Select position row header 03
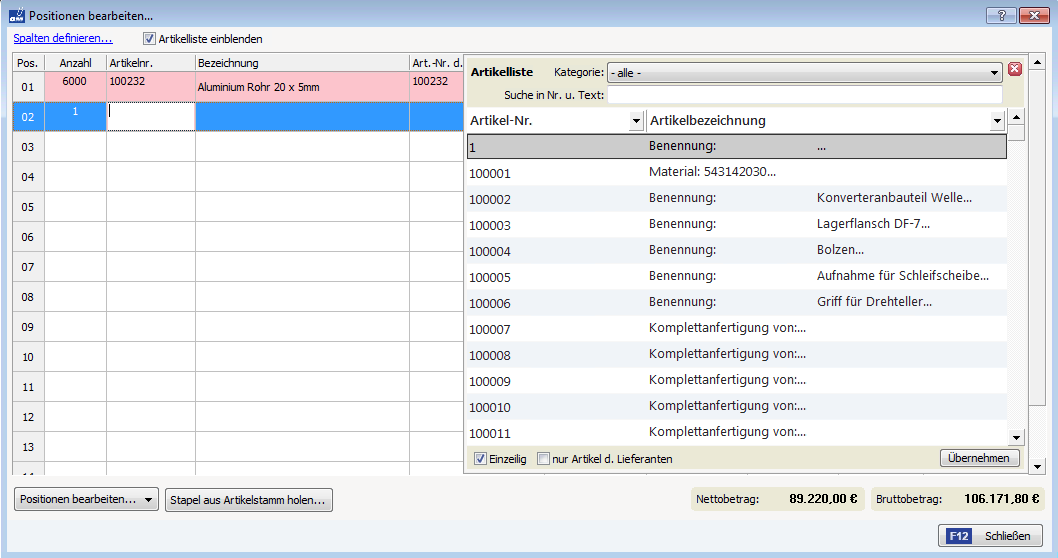The width and height of the screenshot is (1058, 558). point(28,146)
